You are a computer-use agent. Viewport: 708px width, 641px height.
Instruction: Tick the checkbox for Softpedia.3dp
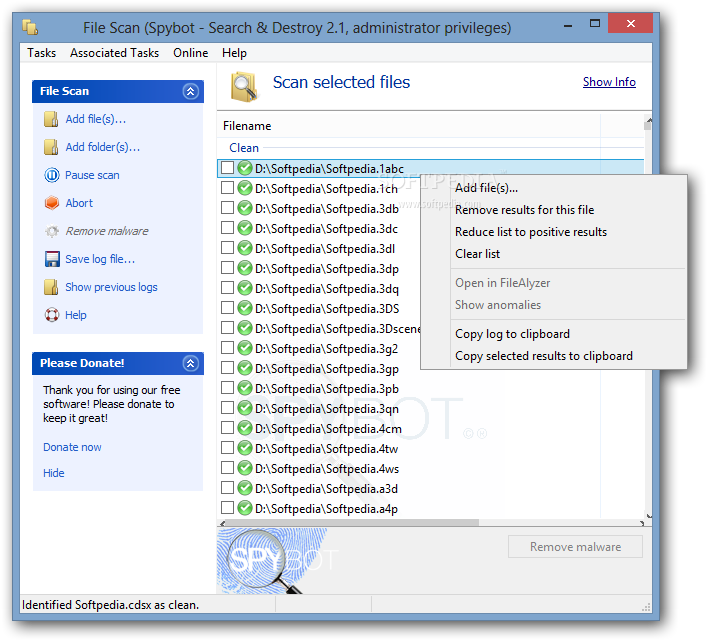[227, 268]
